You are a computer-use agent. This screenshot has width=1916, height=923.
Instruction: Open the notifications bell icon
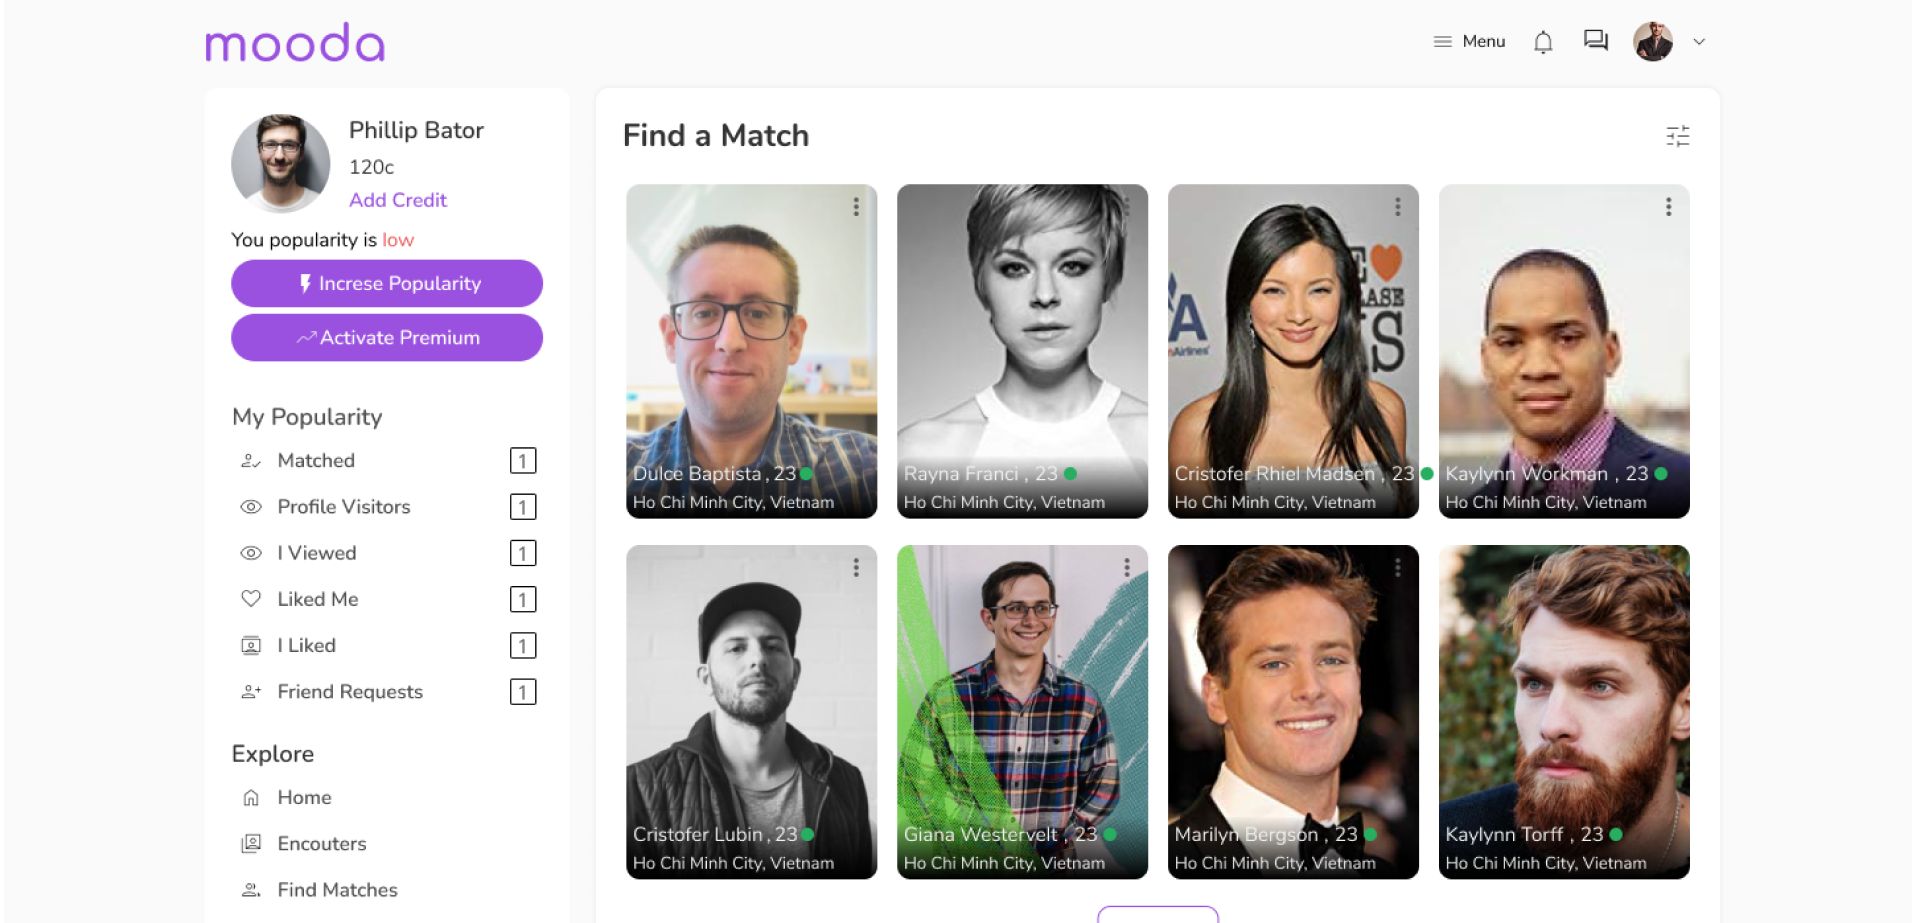[1543, 42]
